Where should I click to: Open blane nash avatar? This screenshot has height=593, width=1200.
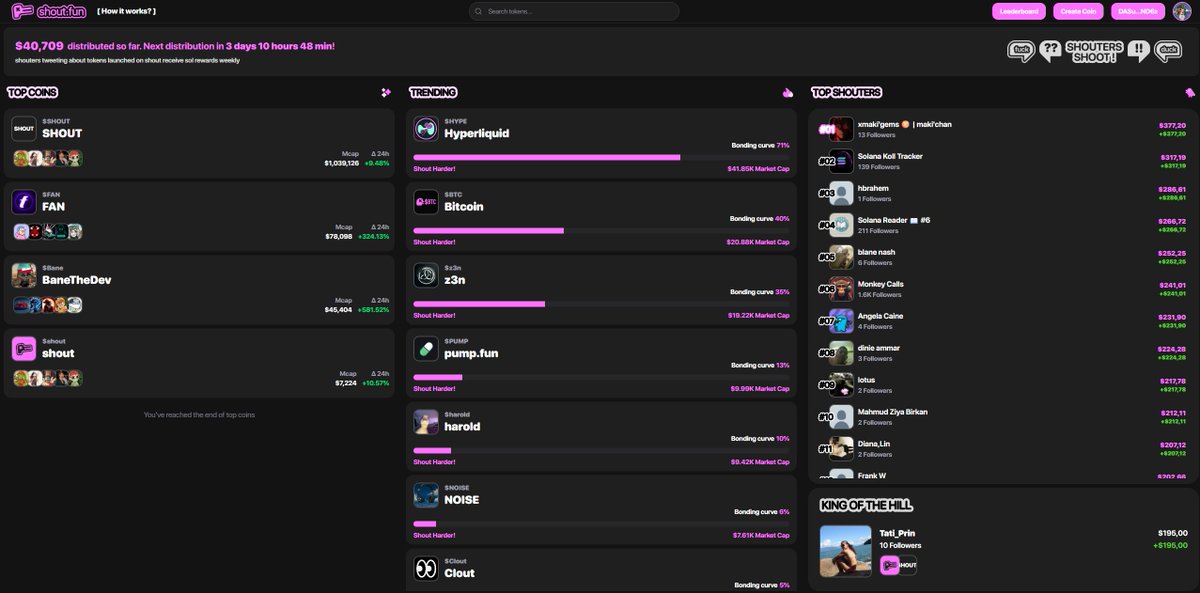tap(841, 257)
